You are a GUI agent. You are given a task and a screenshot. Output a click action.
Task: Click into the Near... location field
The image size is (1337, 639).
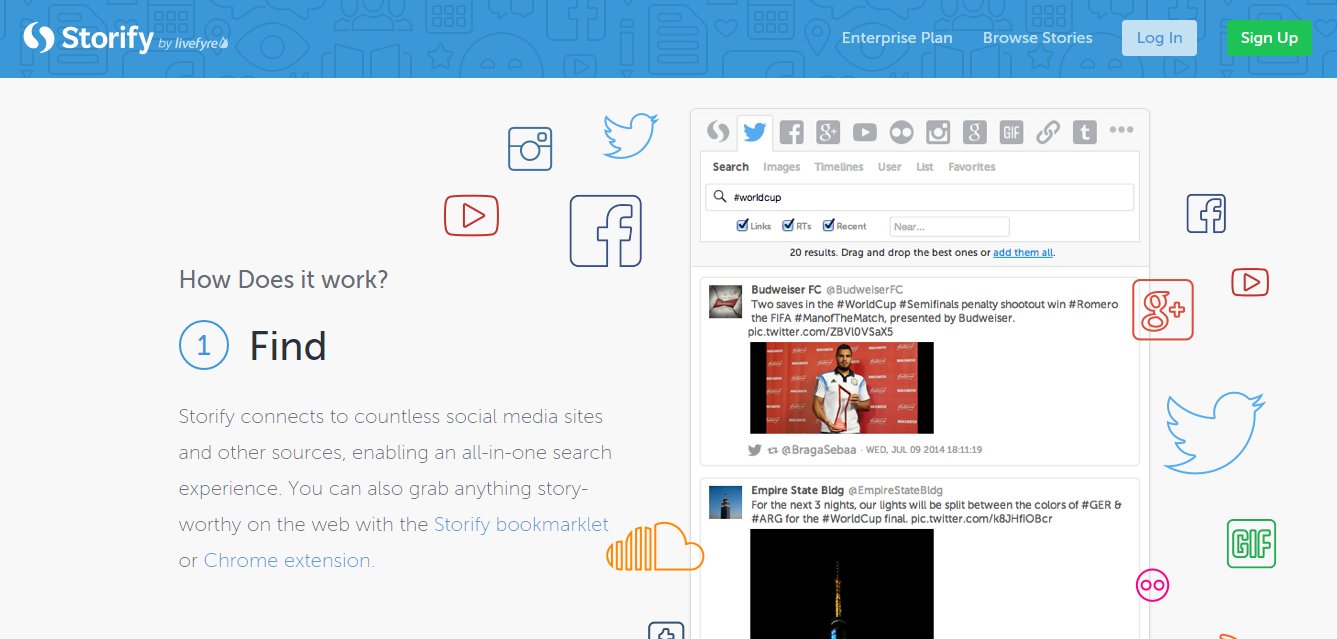click(949, 226)
